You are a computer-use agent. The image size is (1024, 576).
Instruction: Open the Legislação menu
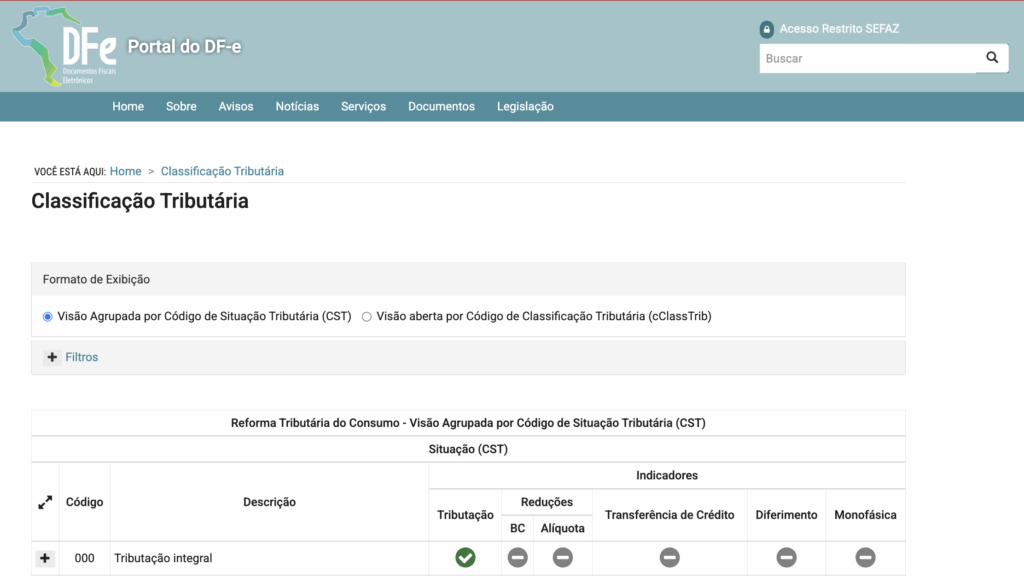(x=525, y=106)
